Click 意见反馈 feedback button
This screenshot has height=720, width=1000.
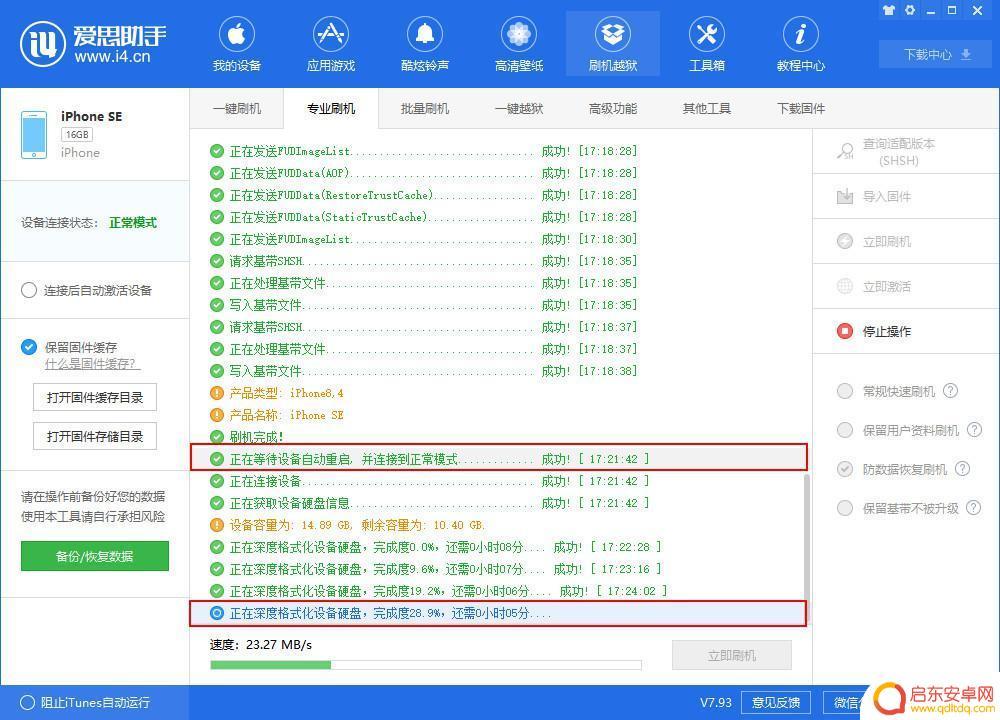point(776,702)
